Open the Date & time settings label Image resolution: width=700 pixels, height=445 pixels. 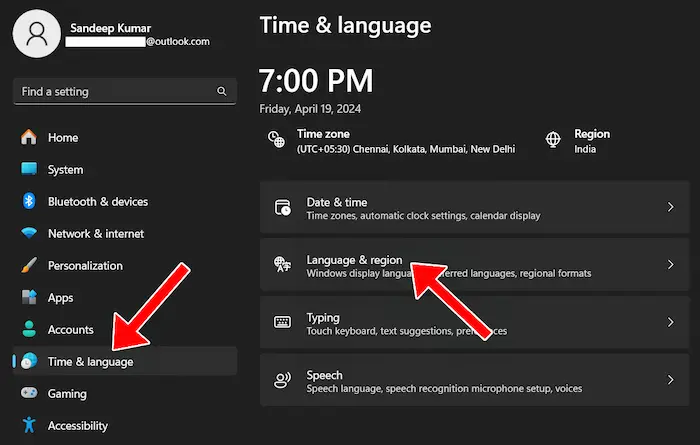pos(337,202)
